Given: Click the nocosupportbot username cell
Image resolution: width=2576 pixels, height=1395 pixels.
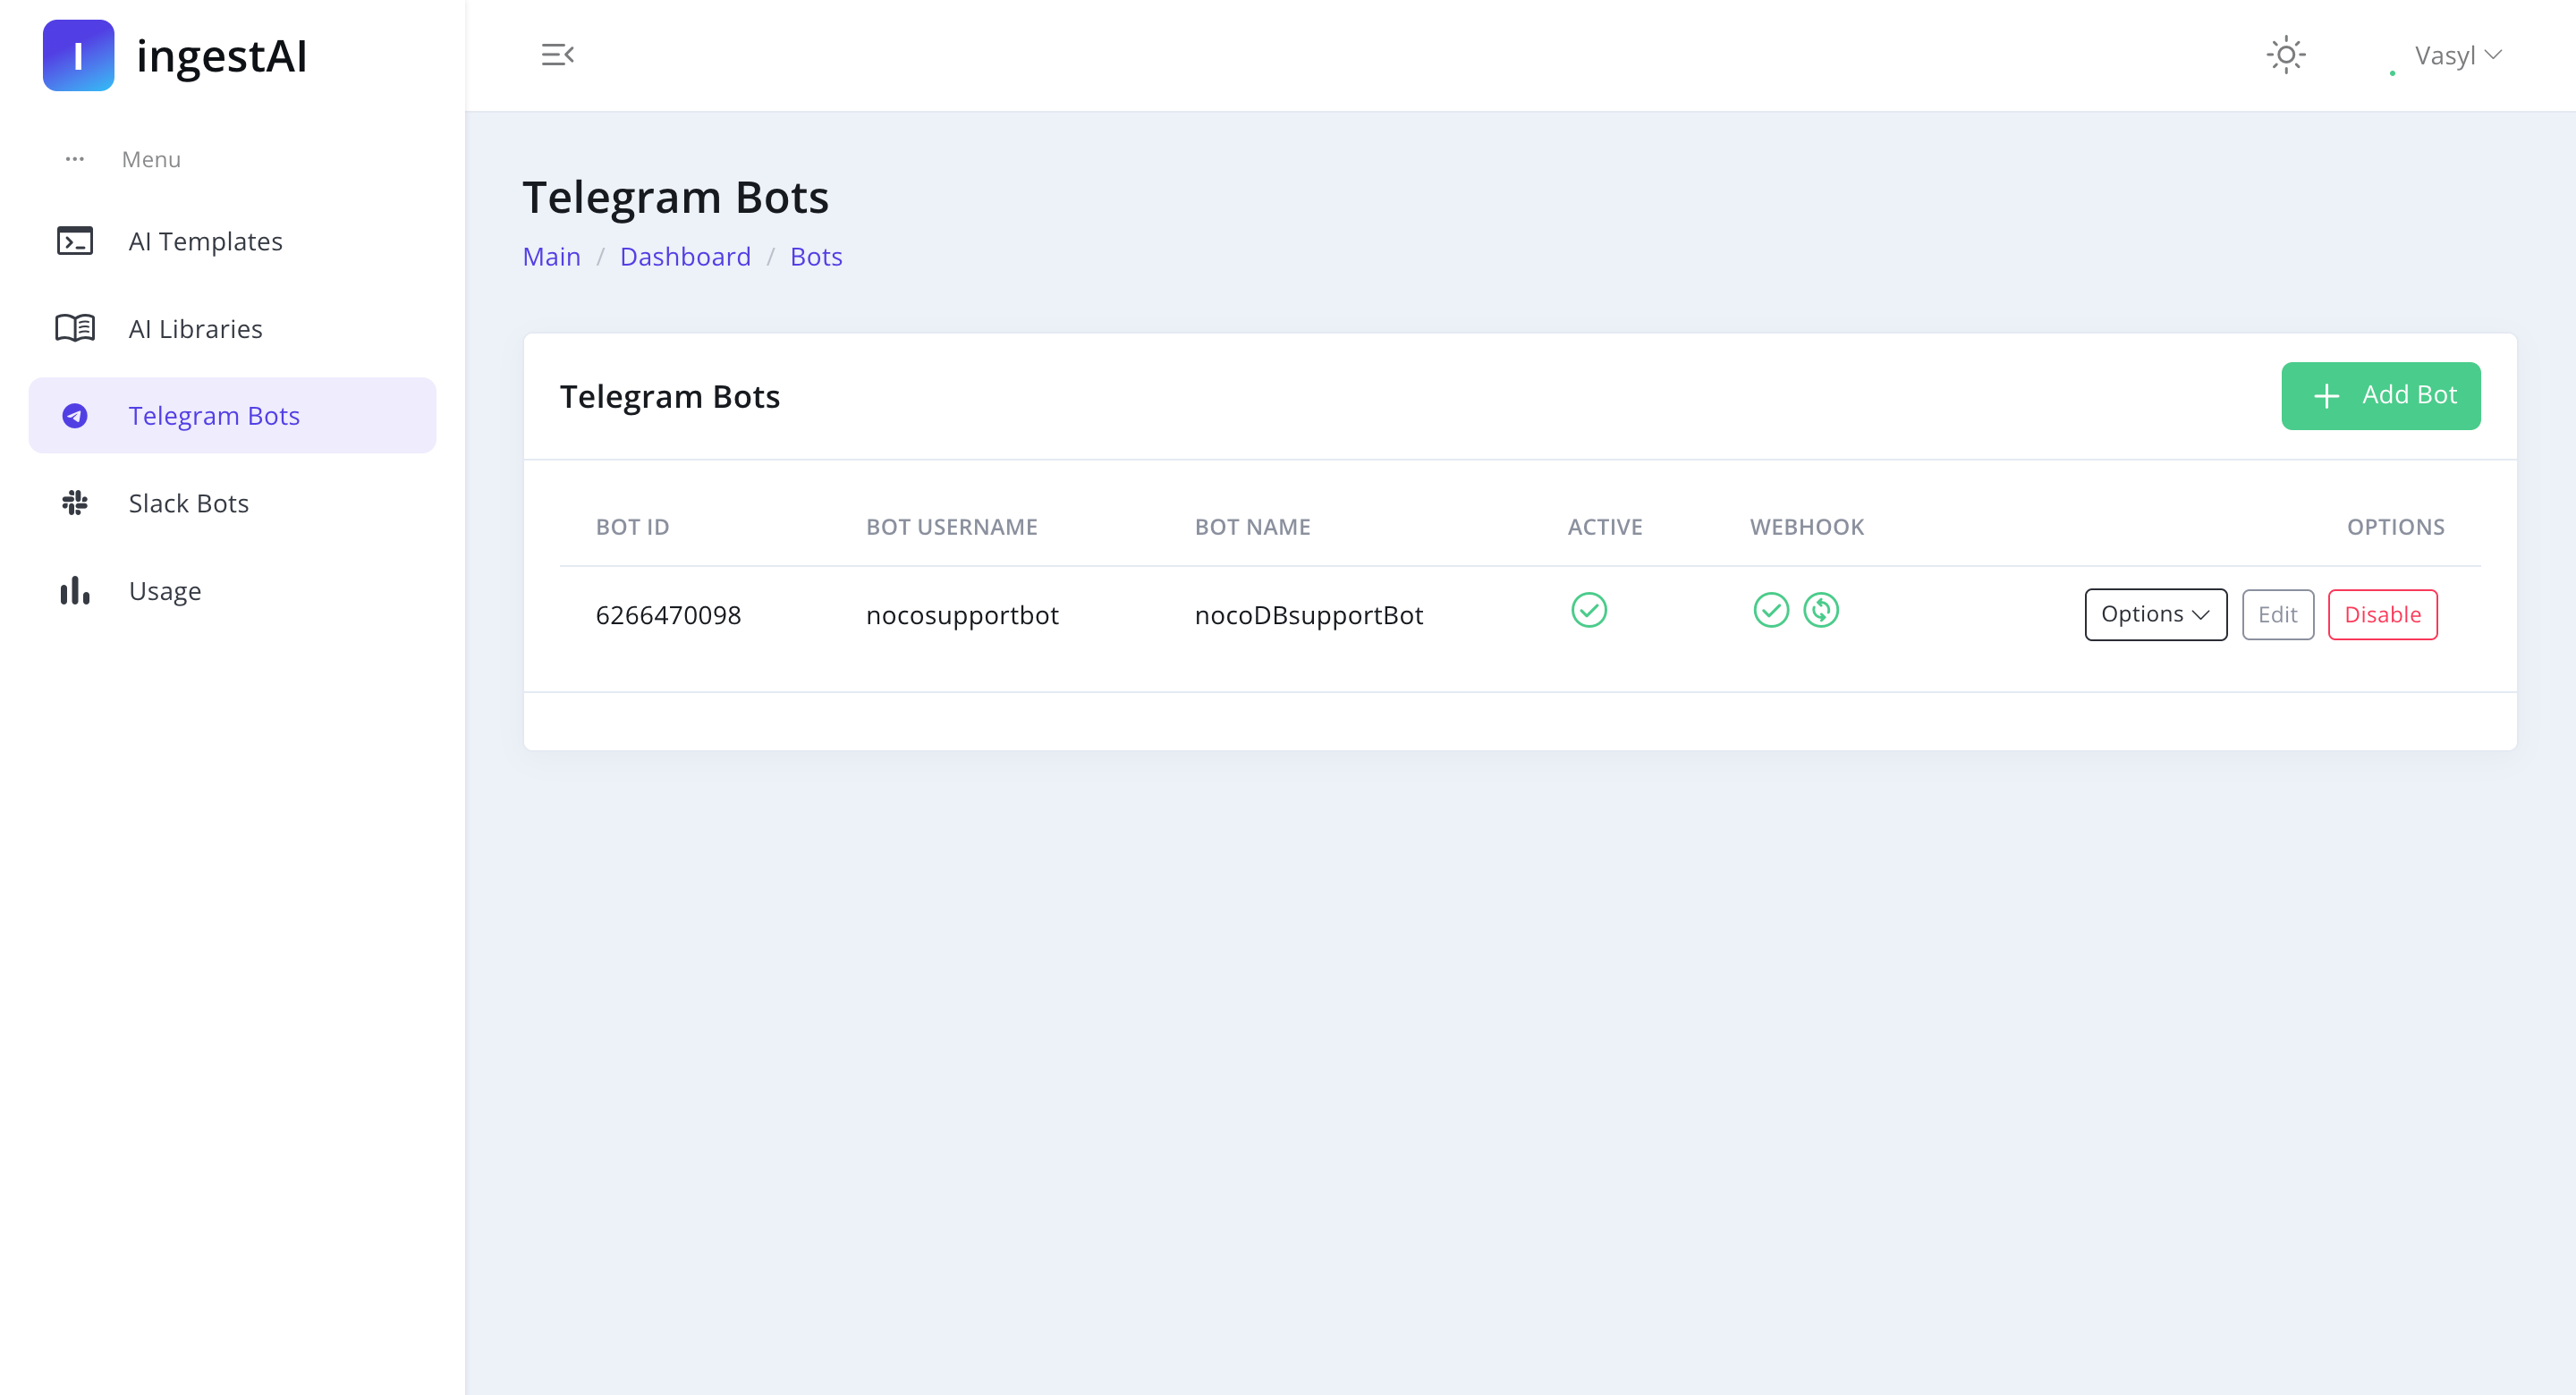Looking at the screenshot, I should coord(962,615).
